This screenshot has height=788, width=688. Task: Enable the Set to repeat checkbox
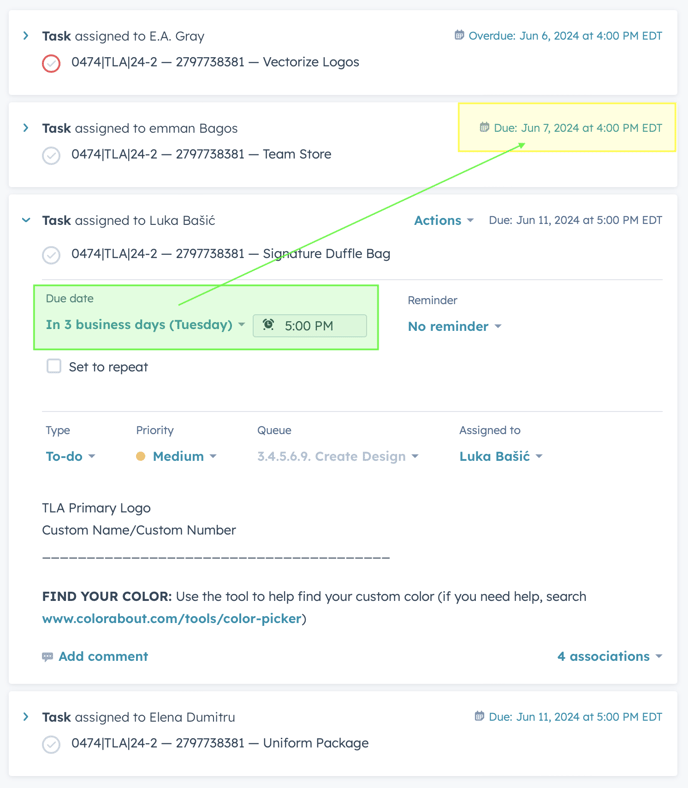coord(54,366)
